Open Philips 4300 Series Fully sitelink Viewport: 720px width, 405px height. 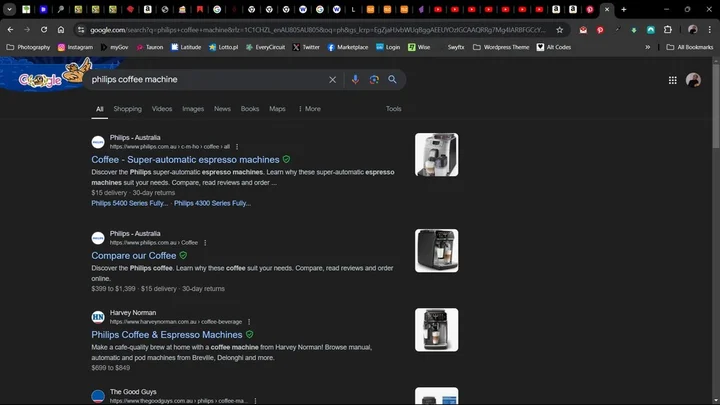(213, 203)
